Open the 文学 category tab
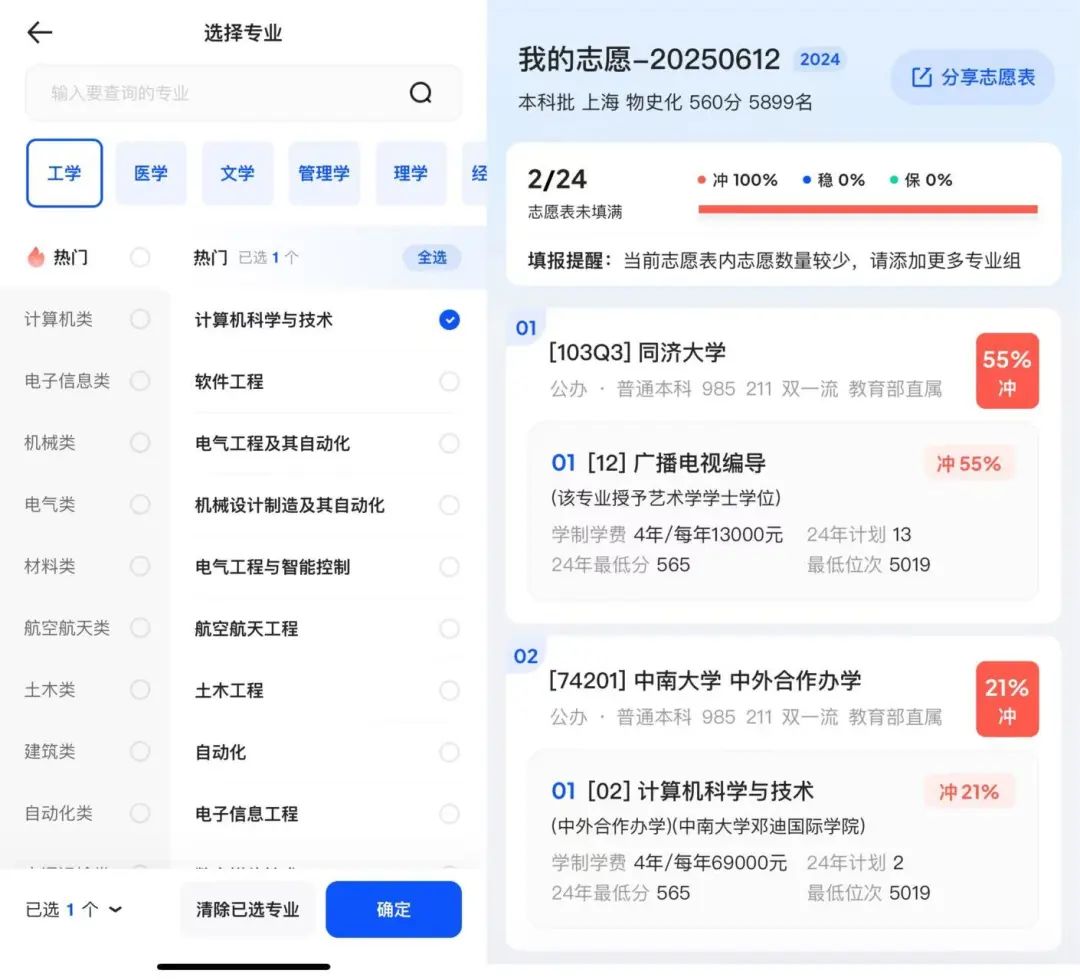This screenshot has height=980, width=1080. coord(238,173)
